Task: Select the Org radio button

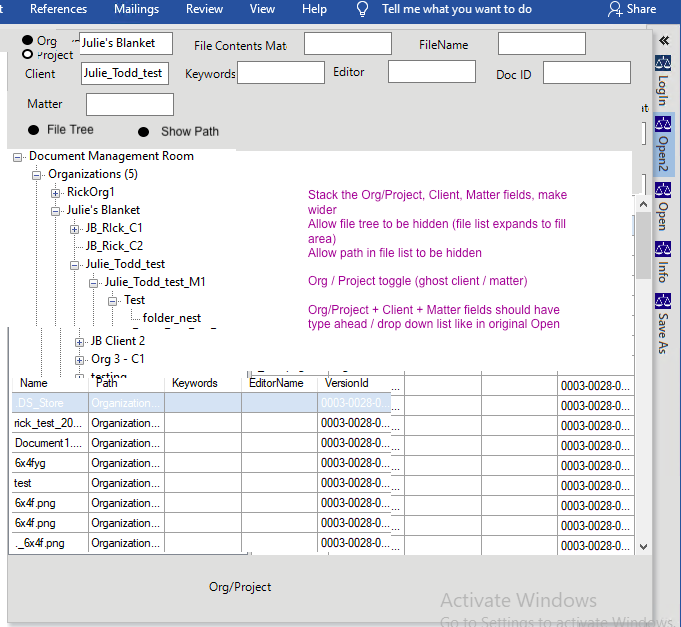Action: click(27, 40)
